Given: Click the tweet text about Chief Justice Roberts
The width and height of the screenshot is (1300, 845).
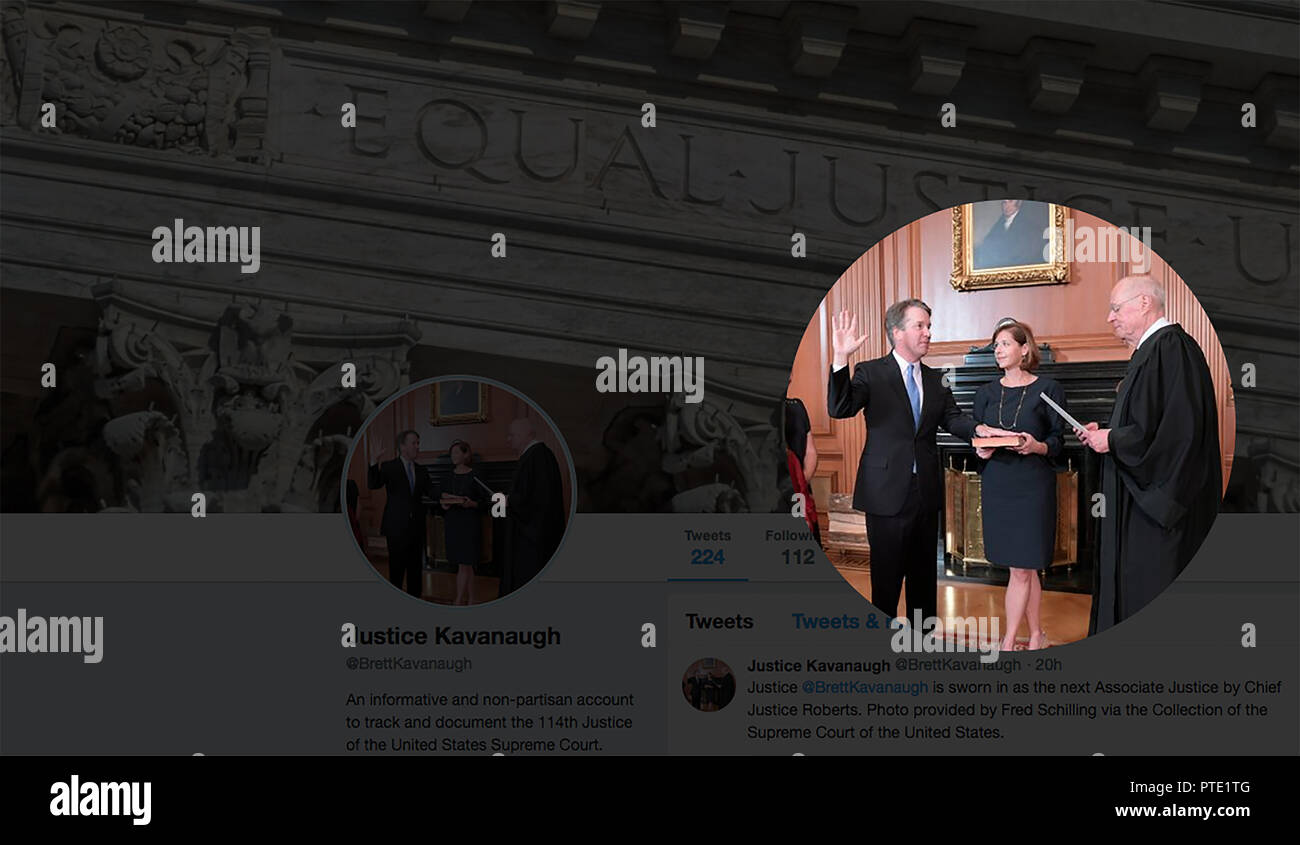Looking at the screenshot, I should coord(1014,709).
